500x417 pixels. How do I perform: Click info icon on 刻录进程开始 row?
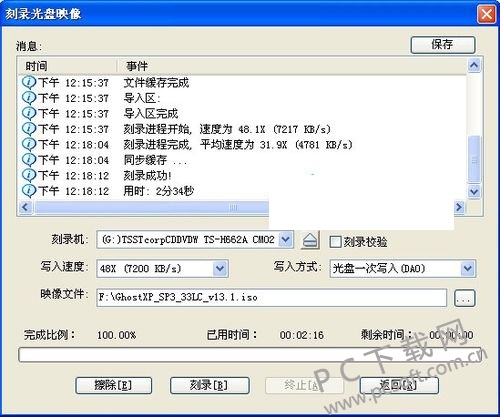click(29, 129)
